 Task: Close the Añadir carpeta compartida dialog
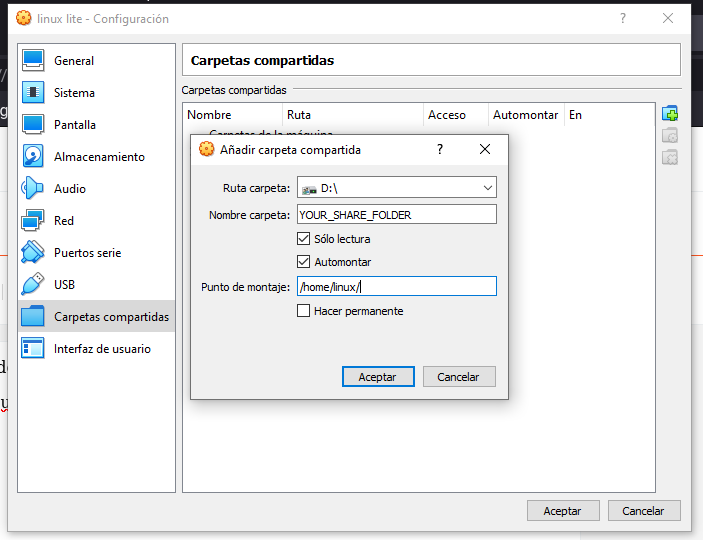tap(485, 149)
